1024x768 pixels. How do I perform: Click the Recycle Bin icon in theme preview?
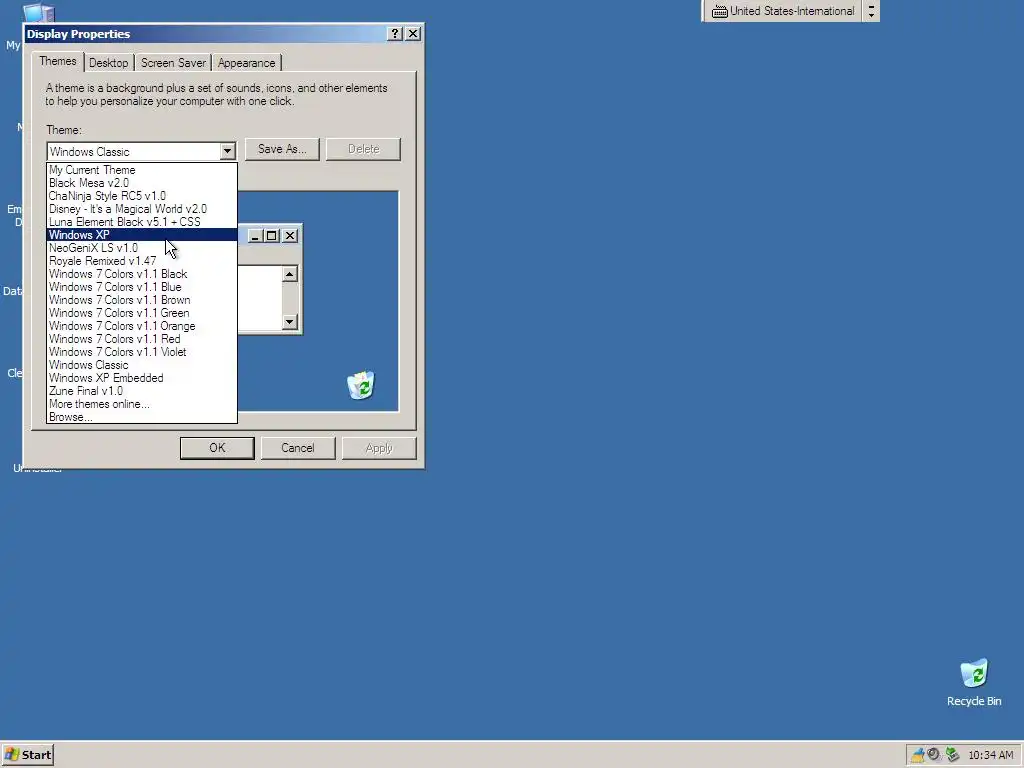pyautogui.click(x=361, y=385)
